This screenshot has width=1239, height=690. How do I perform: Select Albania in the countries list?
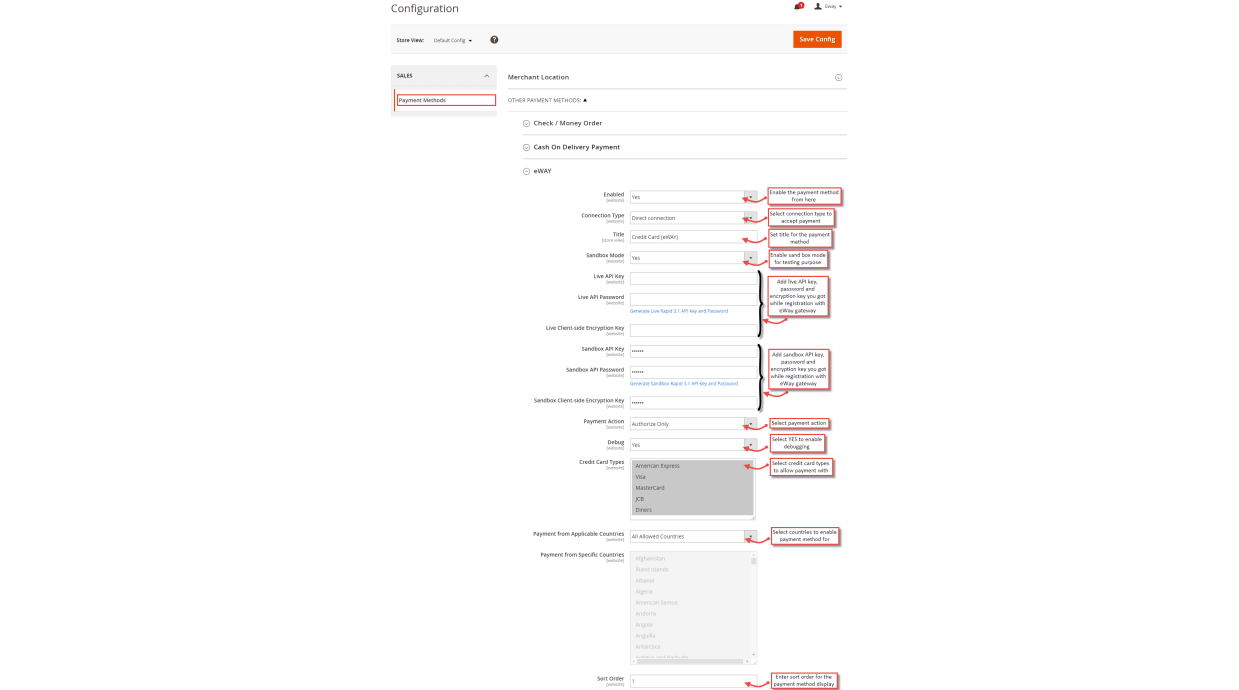(690, 581)
